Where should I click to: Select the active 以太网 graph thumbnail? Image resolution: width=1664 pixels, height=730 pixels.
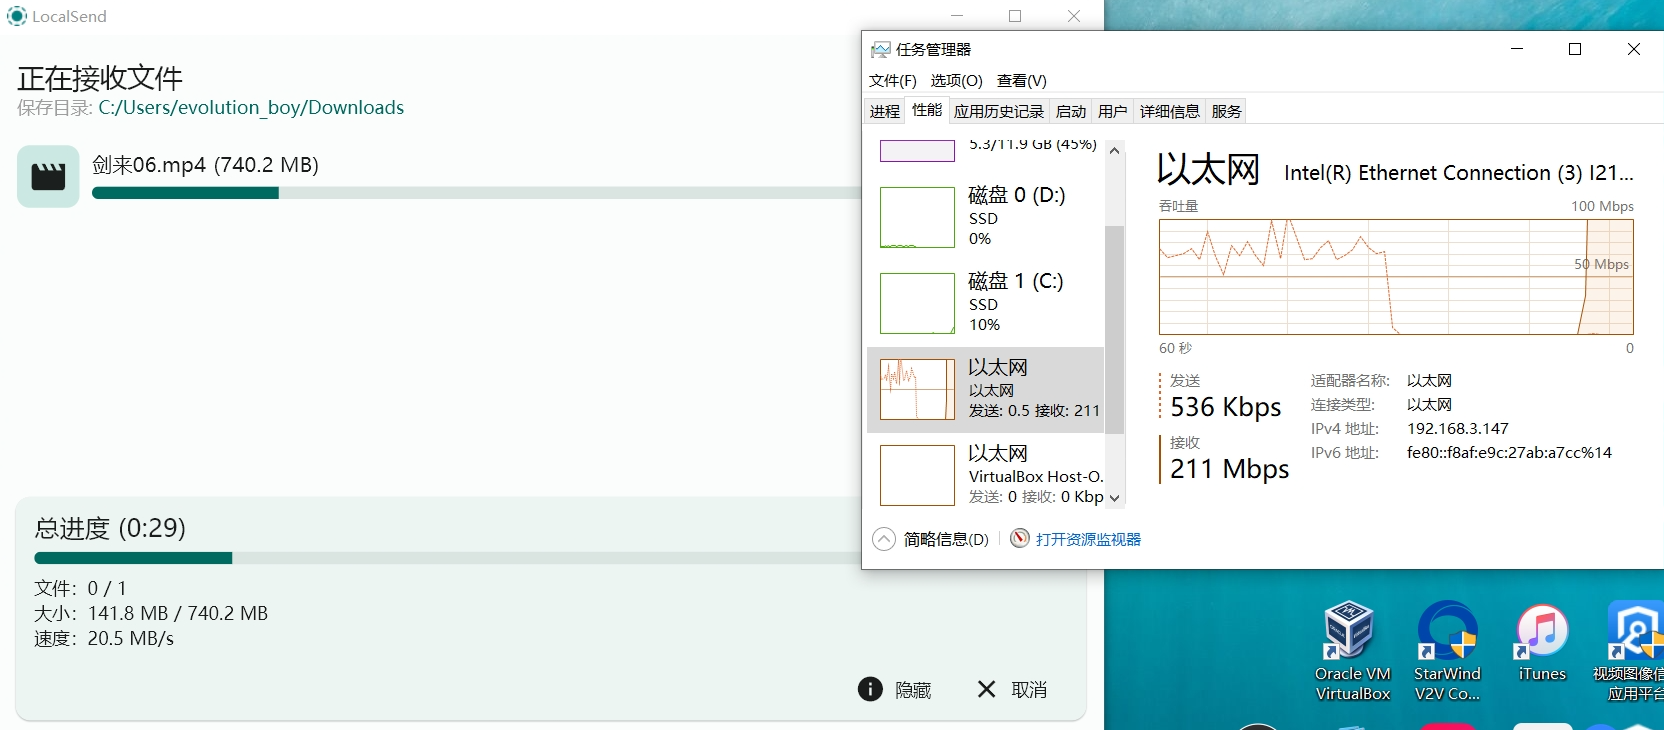(917, 389)
